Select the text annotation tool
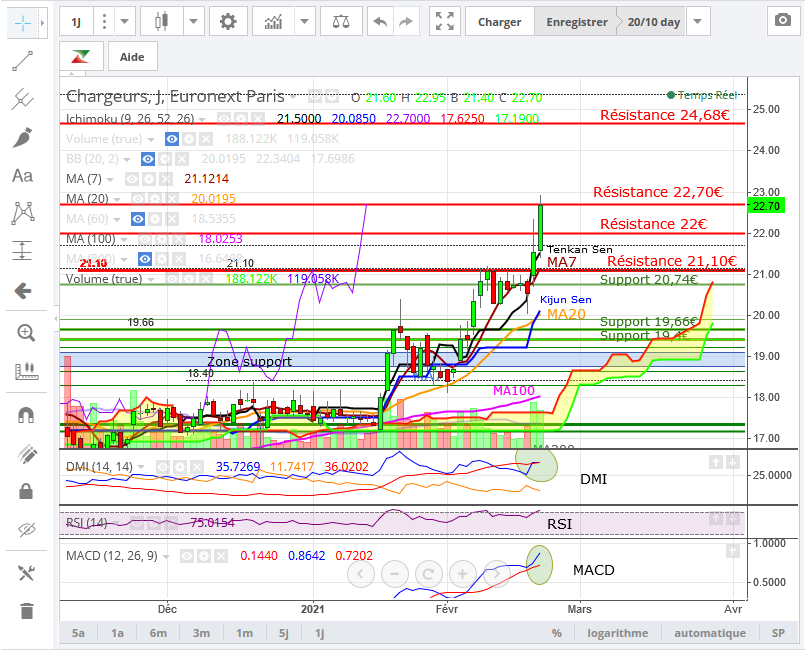The image size is (805, 650). coord(23,176)
